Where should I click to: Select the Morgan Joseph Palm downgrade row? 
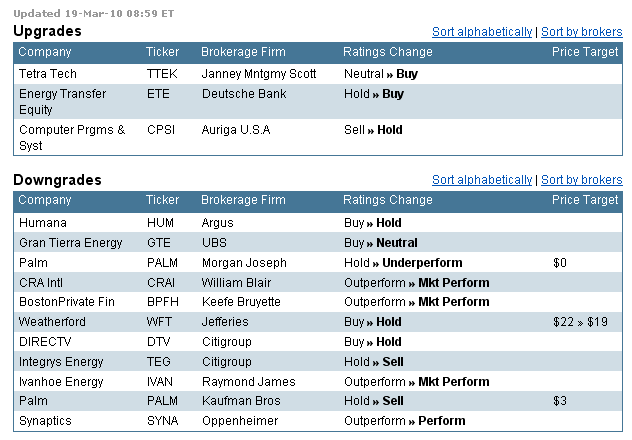coord(318,263)
